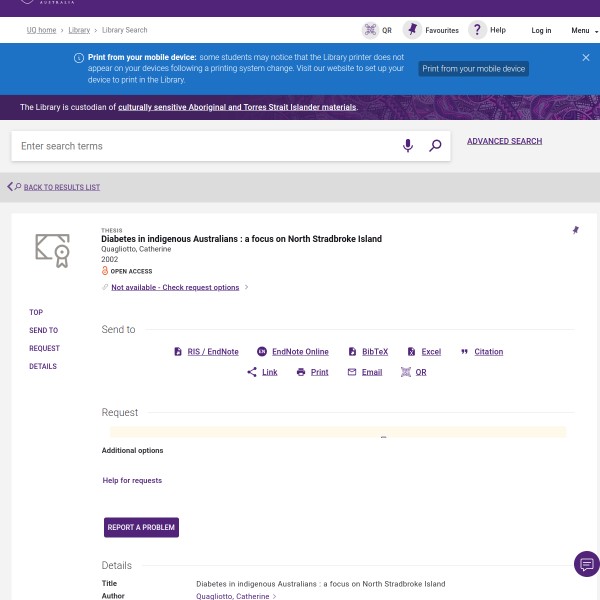Dismiss the blue print notice banner
Image resolution: width=600 pixels, height=600 pixels.
[x=586, y=58]
